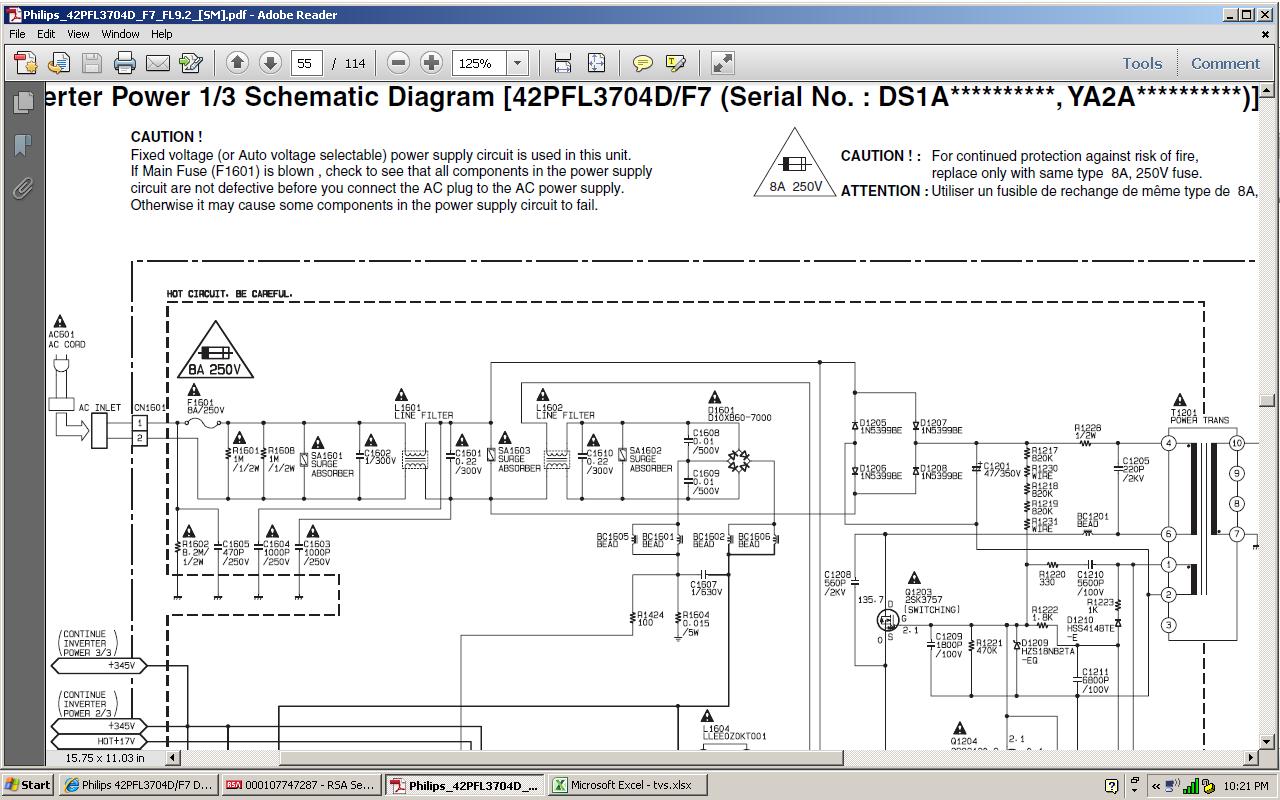Click the AC601 AC CORD label
Viewport: 1280px width, 800px height.
coord(67,339)
